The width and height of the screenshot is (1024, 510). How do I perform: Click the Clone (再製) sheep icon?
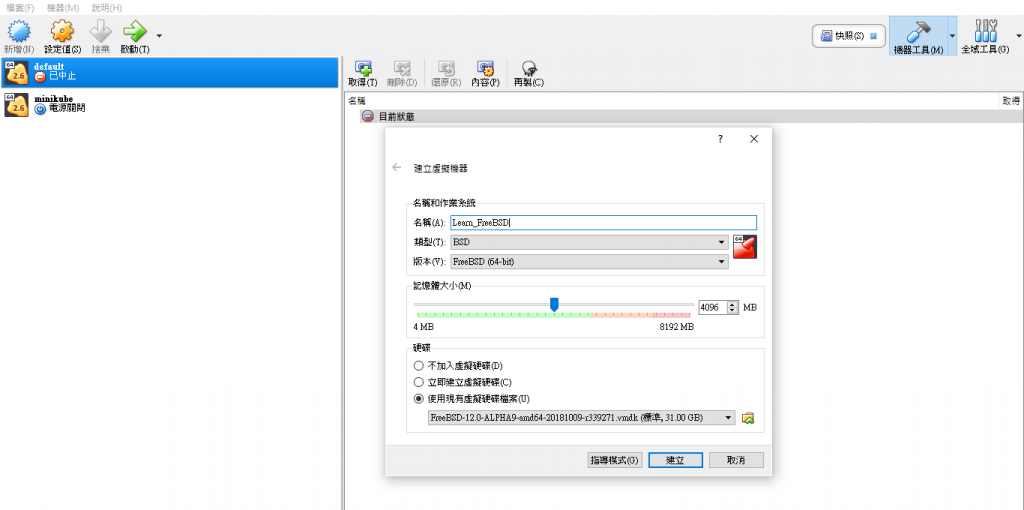[529, 69]
